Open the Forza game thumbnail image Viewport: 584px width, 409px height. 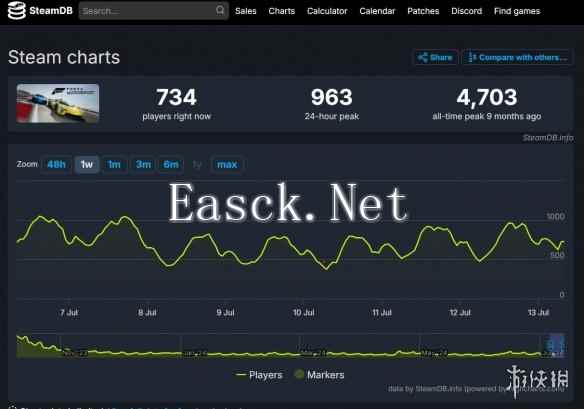pyautogui.click(x=58, y=103)
